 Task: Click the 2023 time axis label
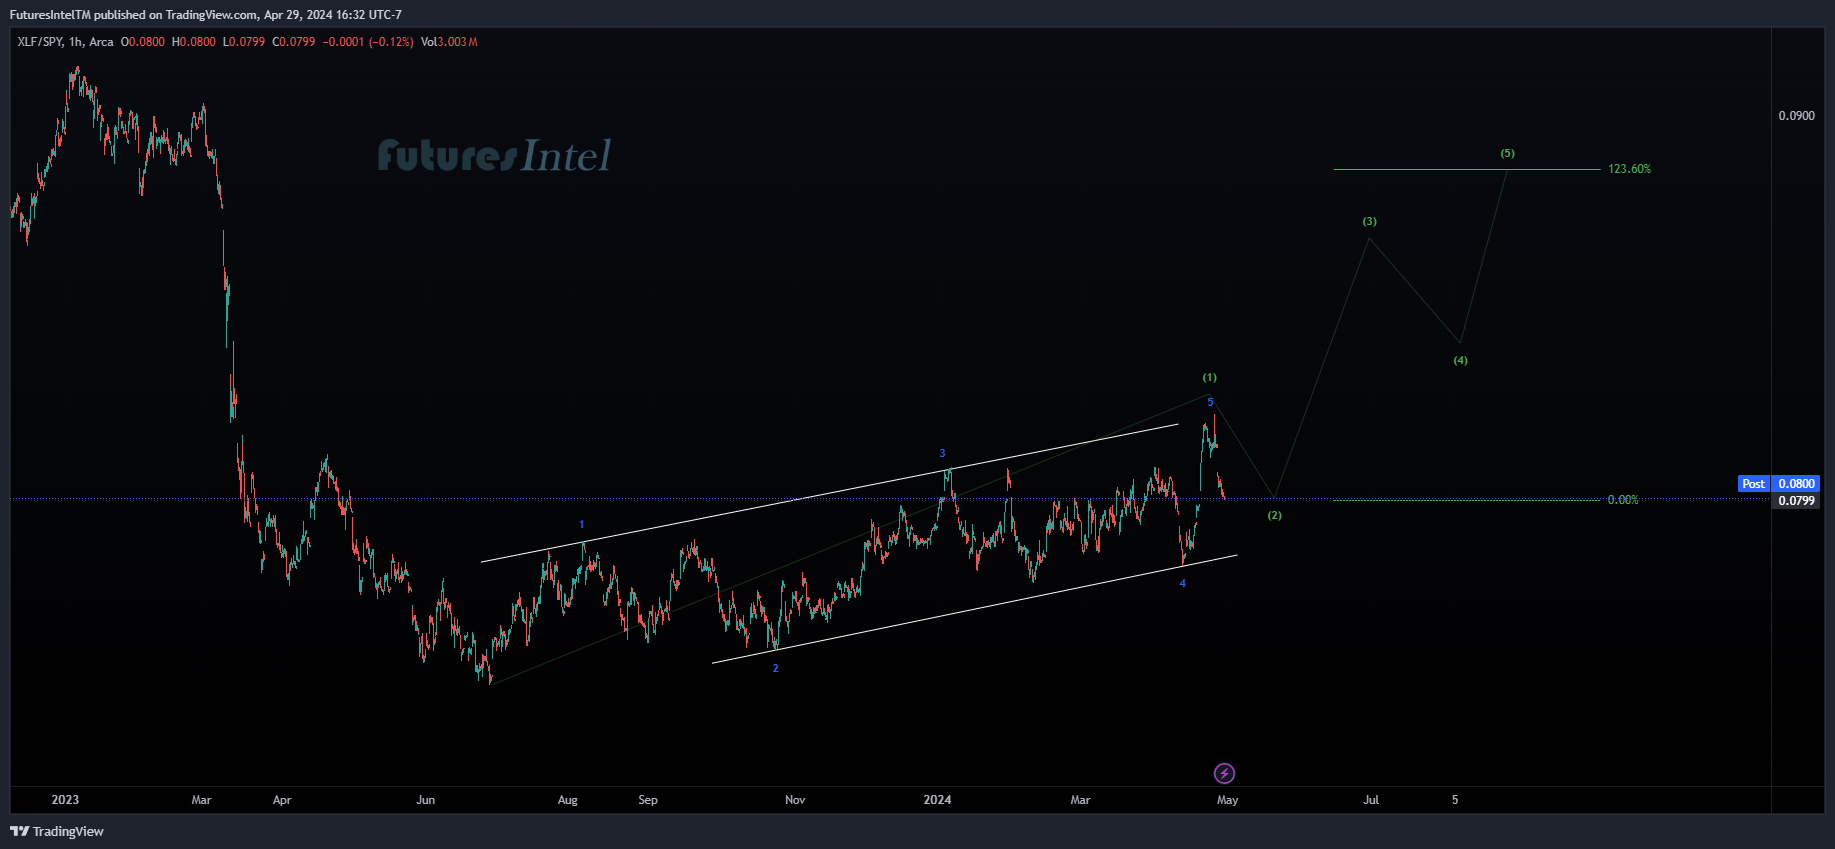click(x=65, y=800)
